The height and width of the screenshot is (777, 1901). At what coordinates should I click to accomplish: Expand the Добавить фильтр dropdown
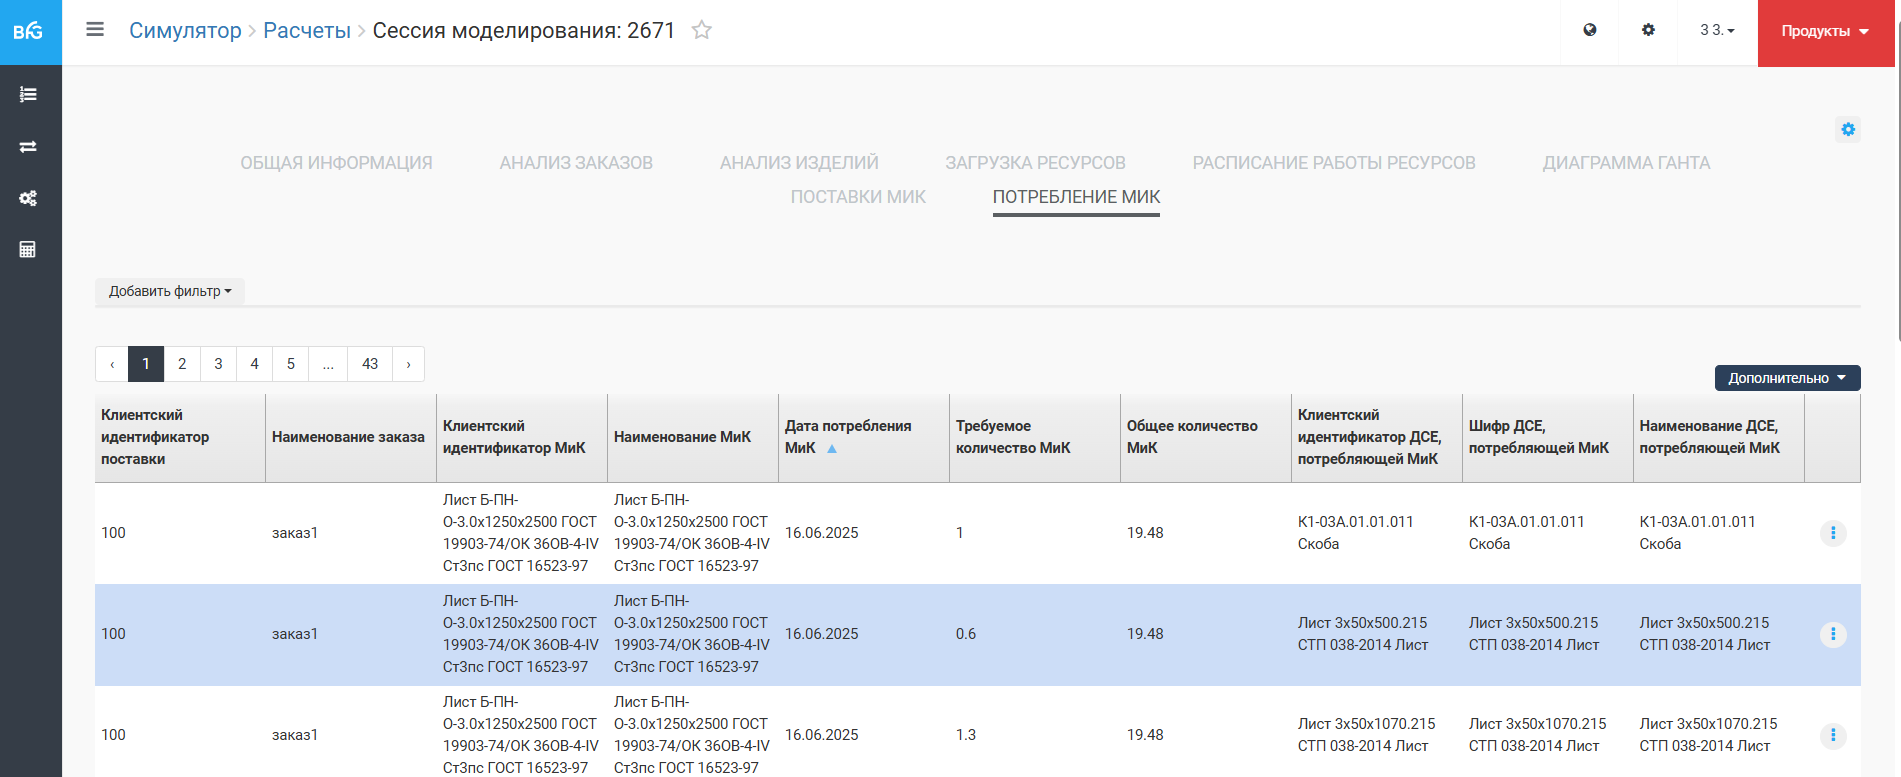[170, 291]
